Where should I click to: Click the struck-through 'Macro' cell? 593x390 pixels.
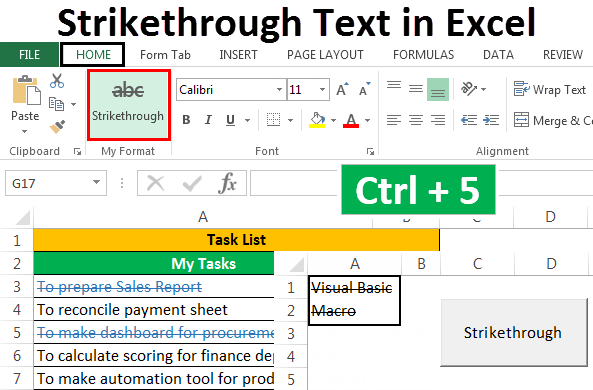355,311
